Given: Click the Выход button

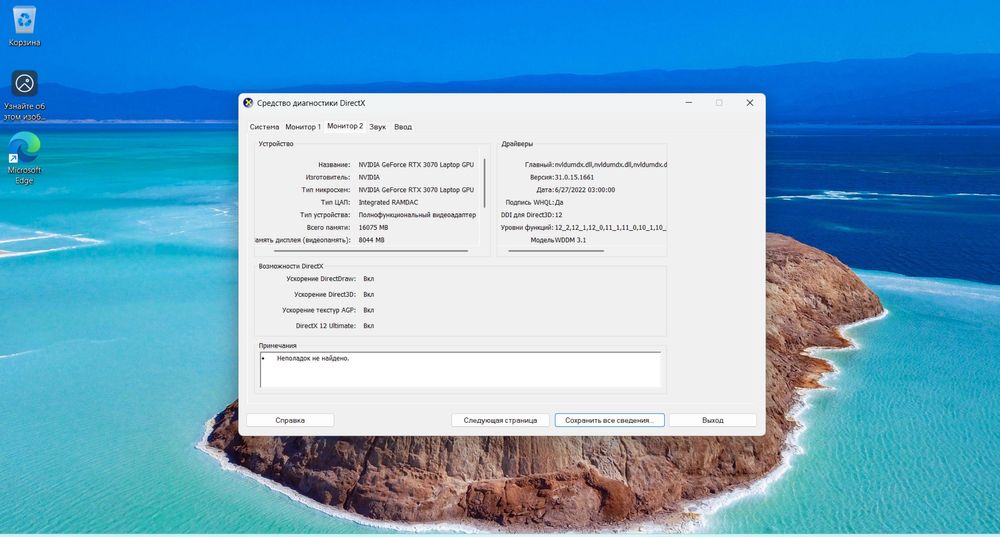Looking at the screenshot, I should tap(712, 420).
